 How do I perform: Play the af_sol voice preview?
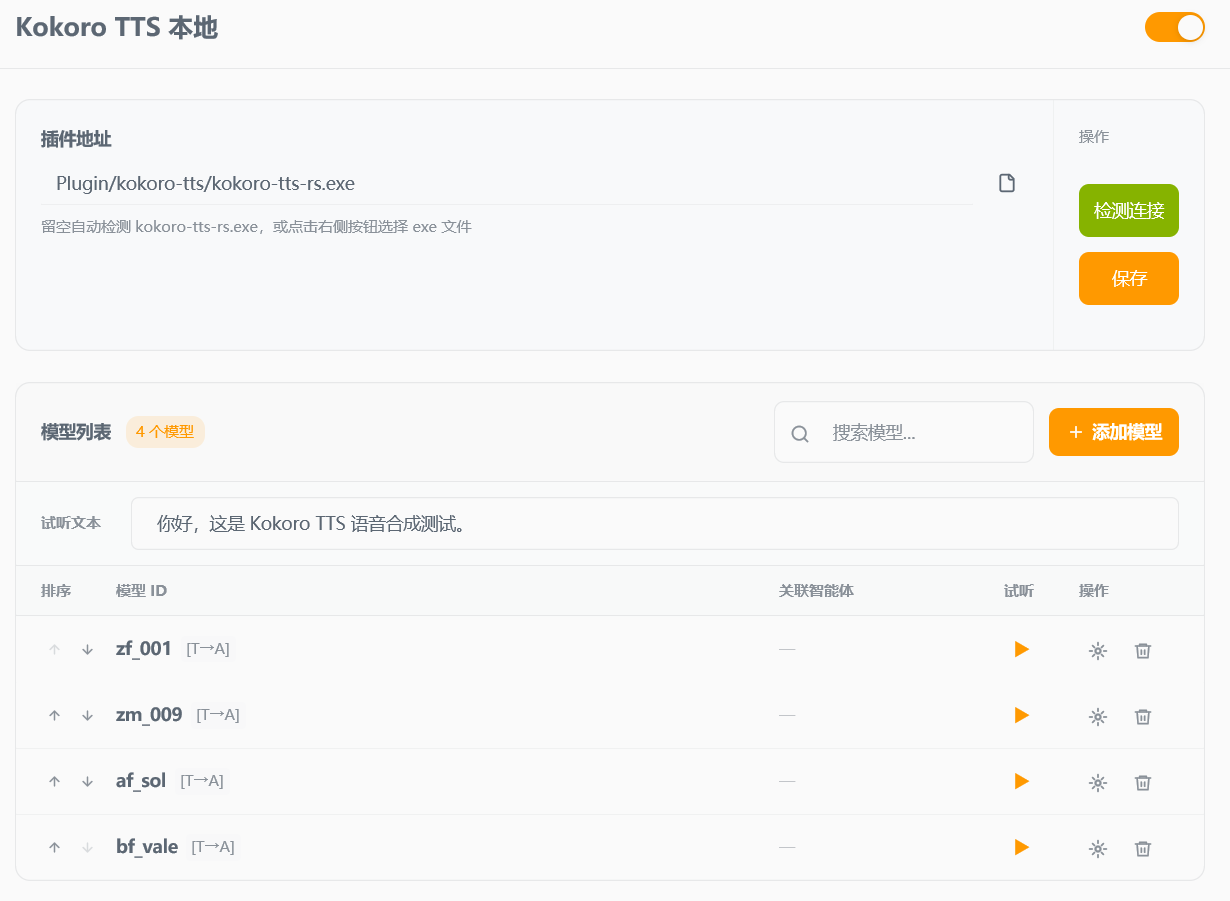pos(1021,781)
